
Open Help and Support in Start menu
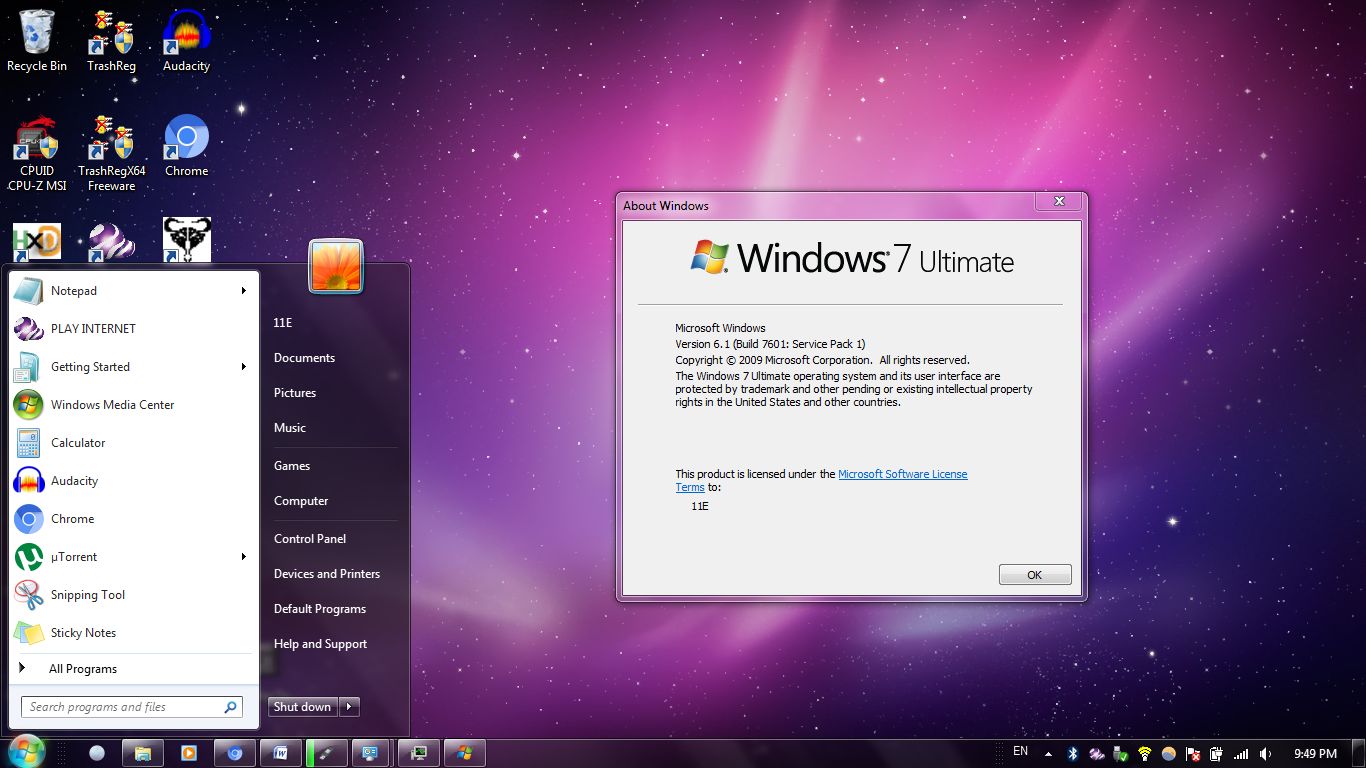pyautogui.click(x=321, y=644)
